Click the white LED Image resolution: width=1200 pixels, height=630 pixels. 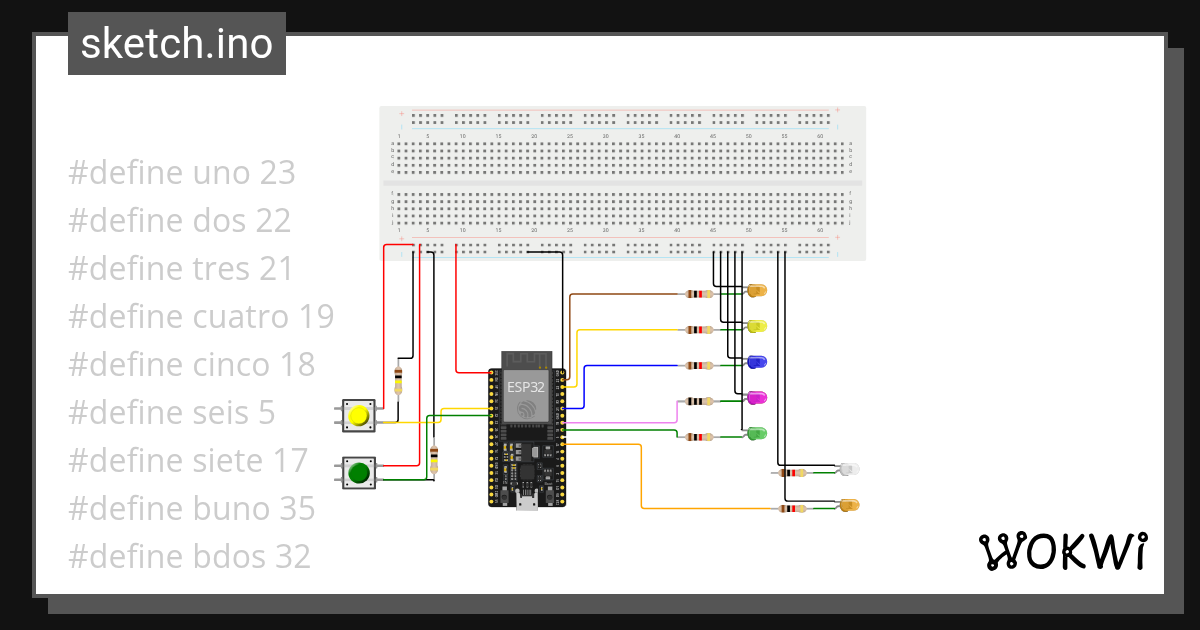(x=849, y=470)
